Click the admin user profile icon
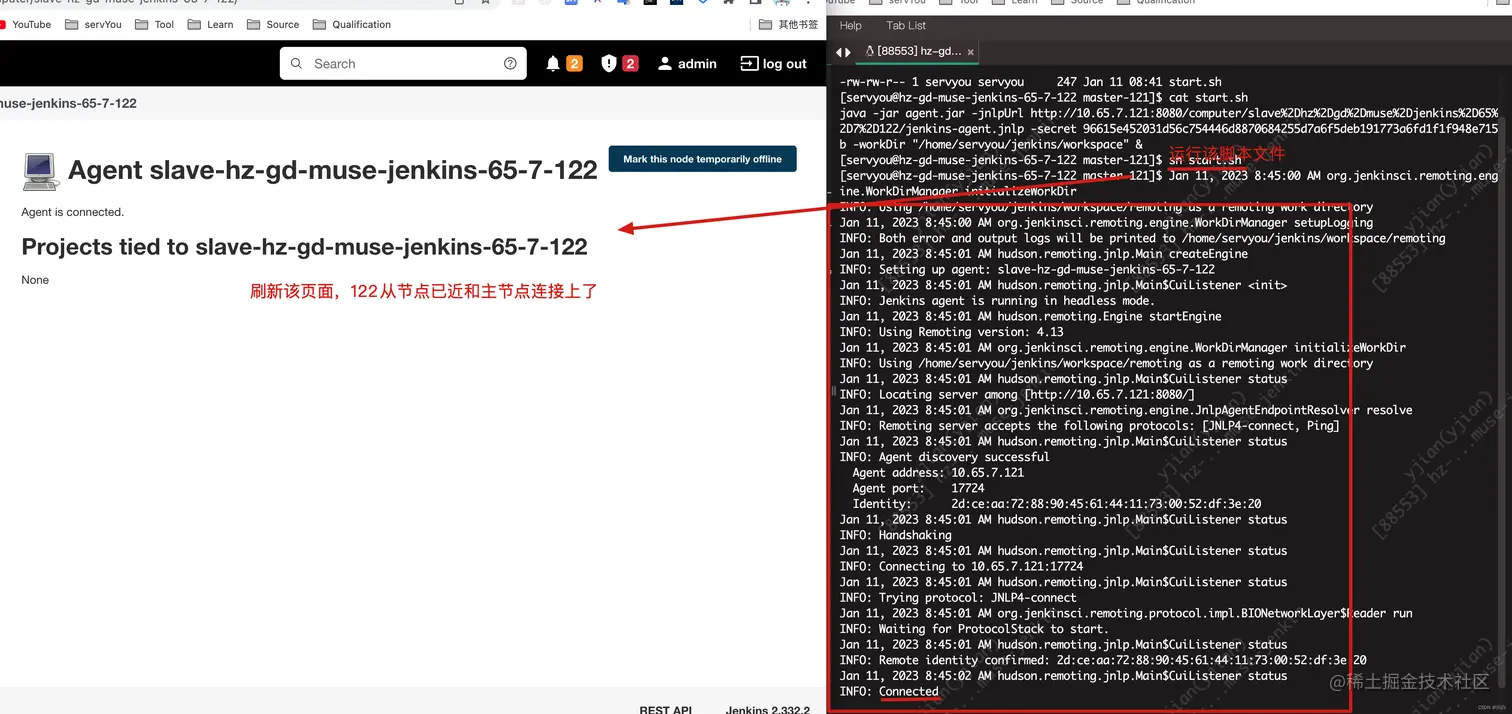The width and height of the screenshot is (1512, 714). [665, 64]
